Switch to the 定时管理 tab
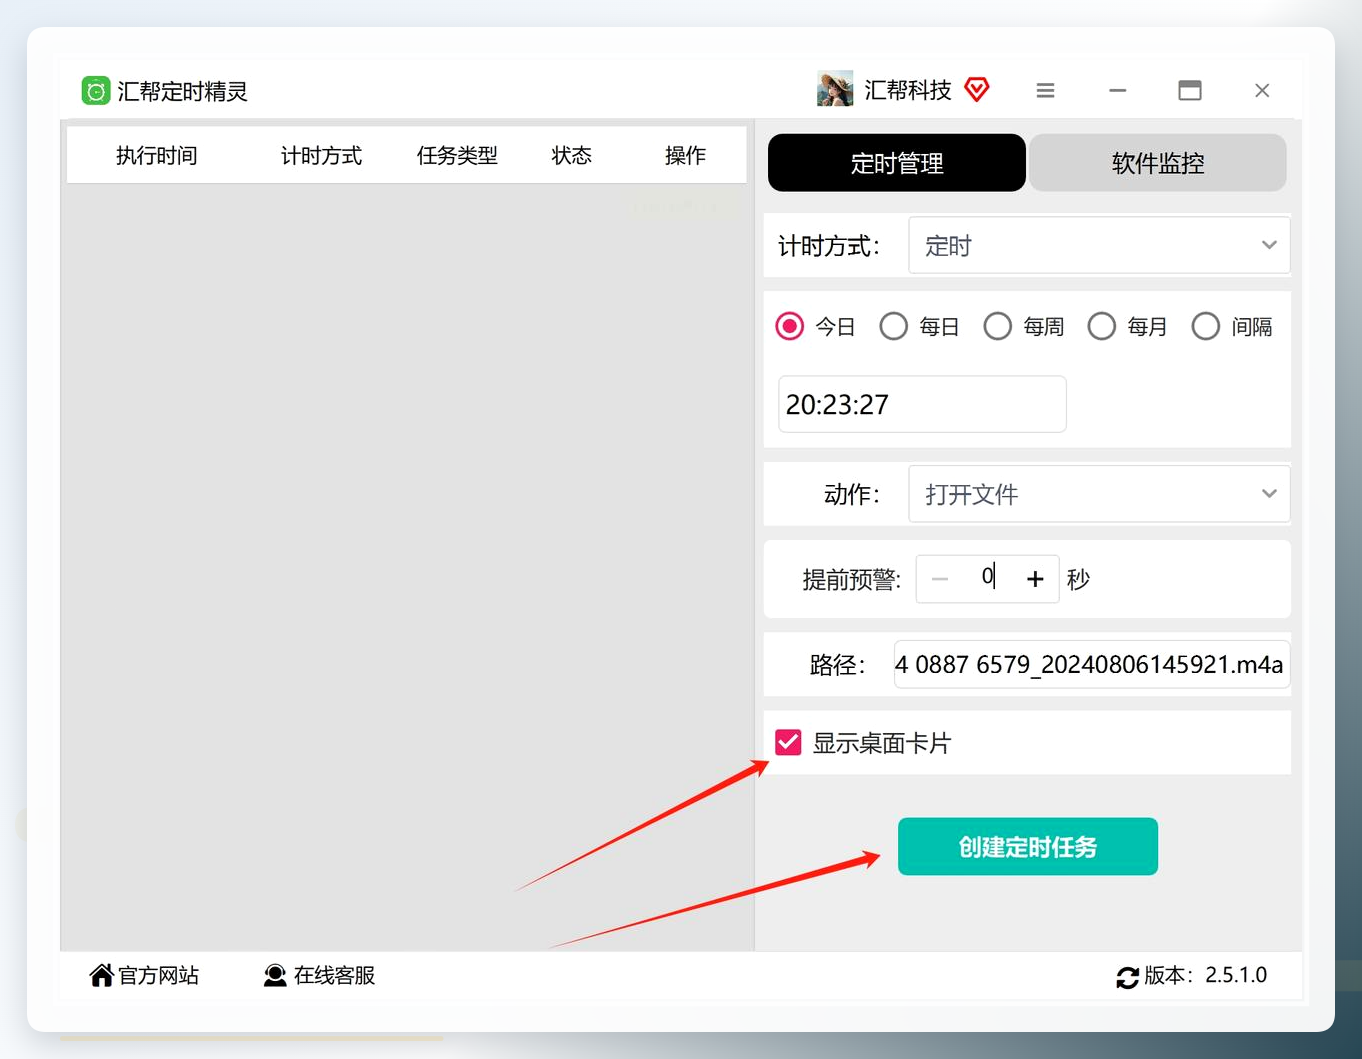This screenshot has height=1059, width=1362. [897, 163]
